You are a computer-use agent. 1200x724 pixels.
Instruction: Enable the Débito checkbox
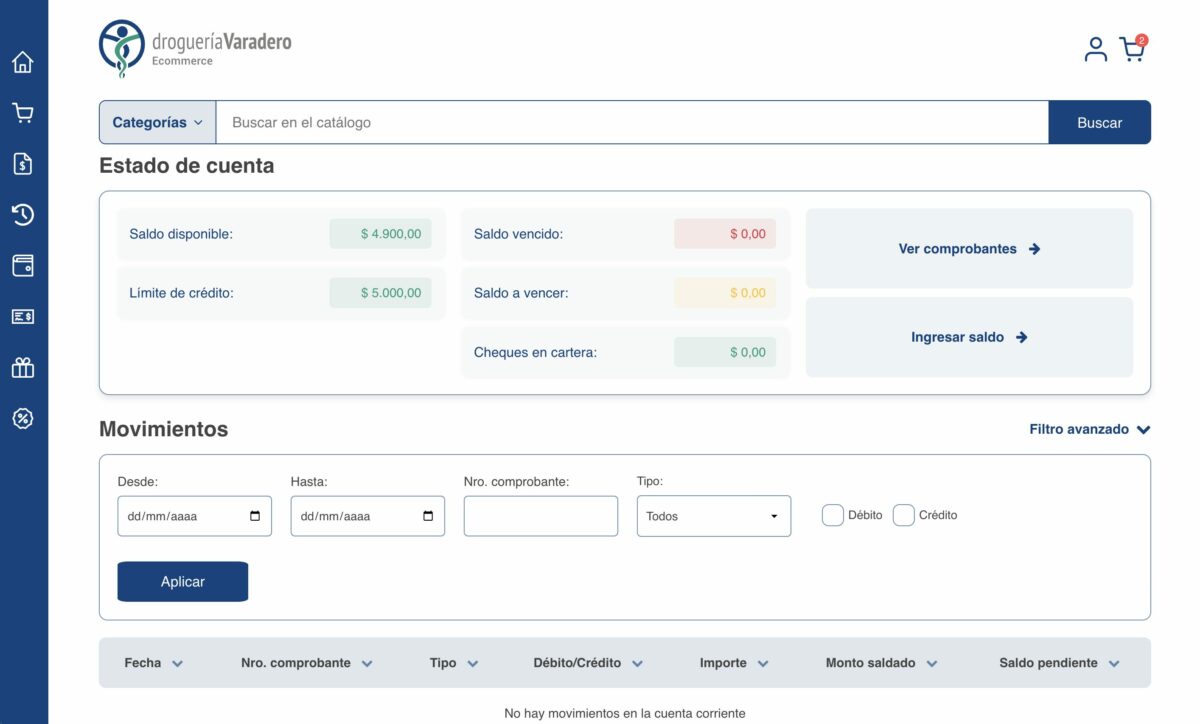pos(832,515)
